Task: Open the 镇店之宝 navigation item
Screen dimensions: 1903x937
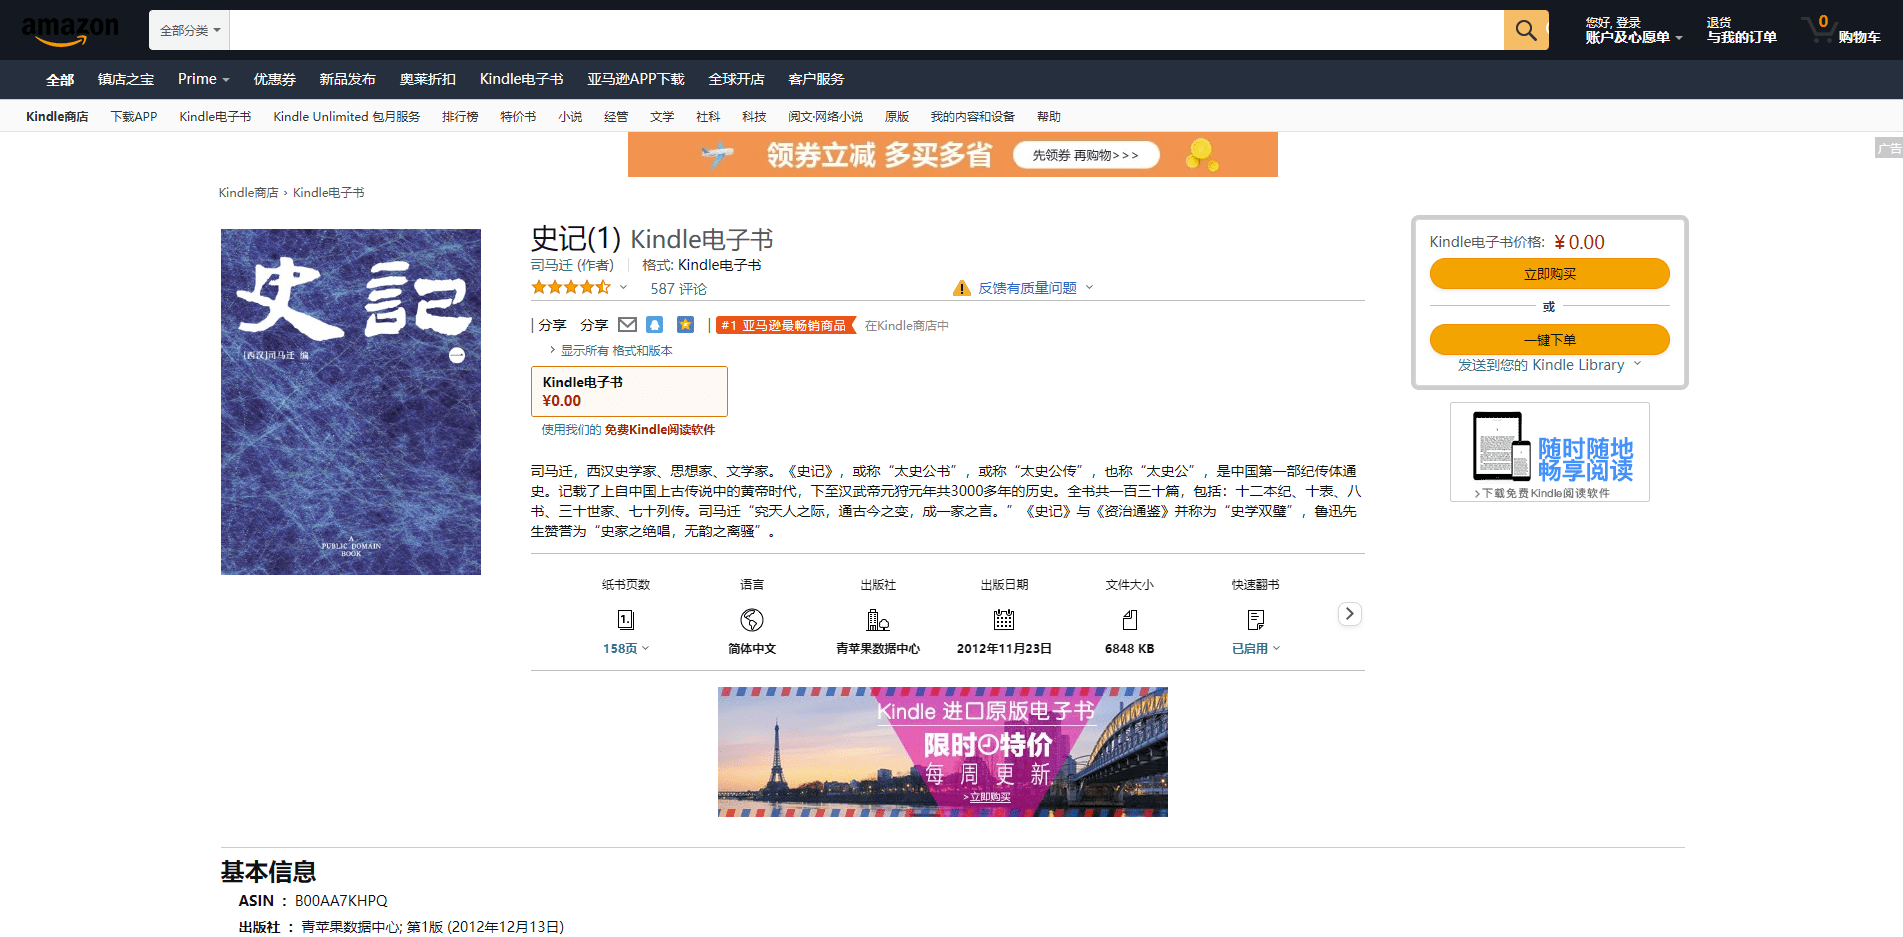Action: 126,79
